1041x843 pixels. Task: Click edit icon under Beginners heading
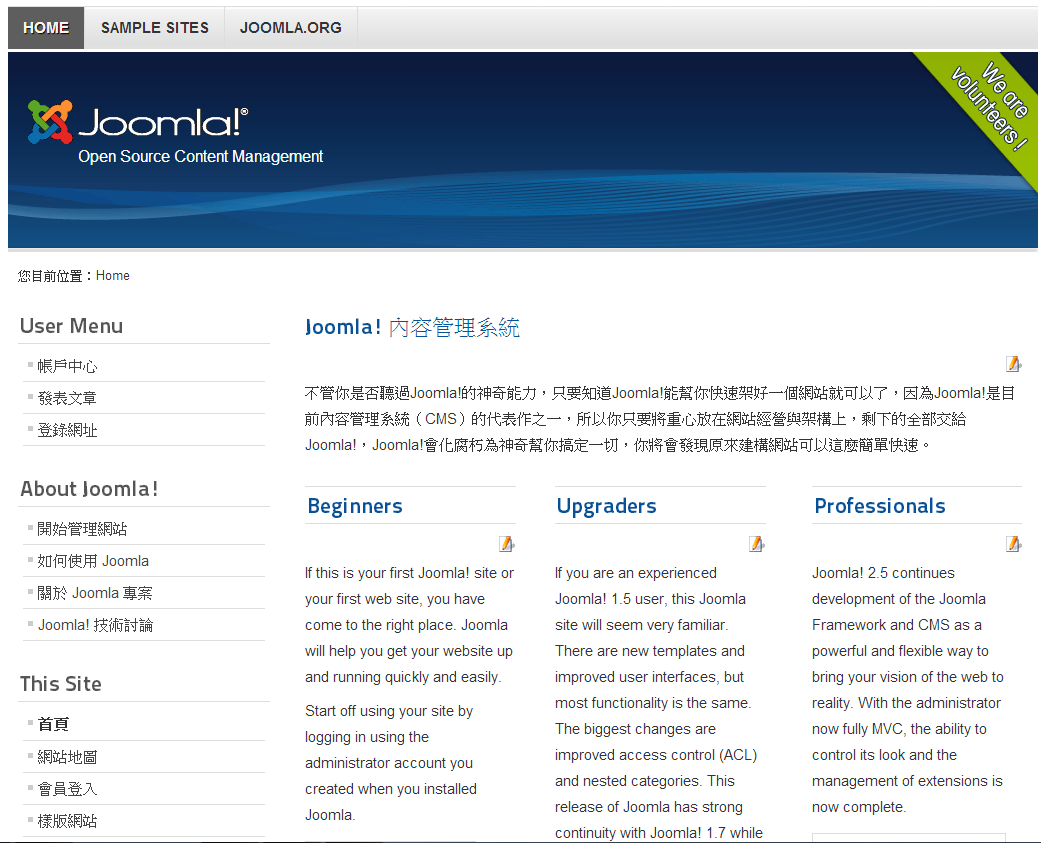pos(507,544)
